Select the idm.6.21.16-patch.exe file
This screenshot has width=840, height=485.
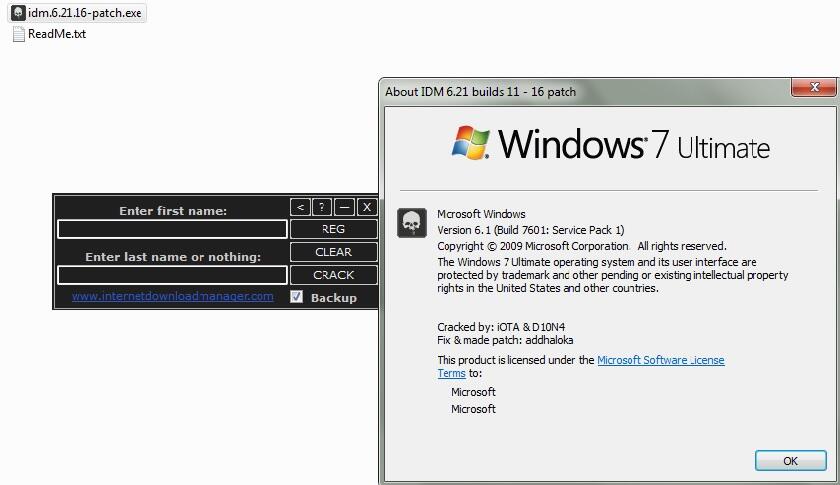[77, 13]
